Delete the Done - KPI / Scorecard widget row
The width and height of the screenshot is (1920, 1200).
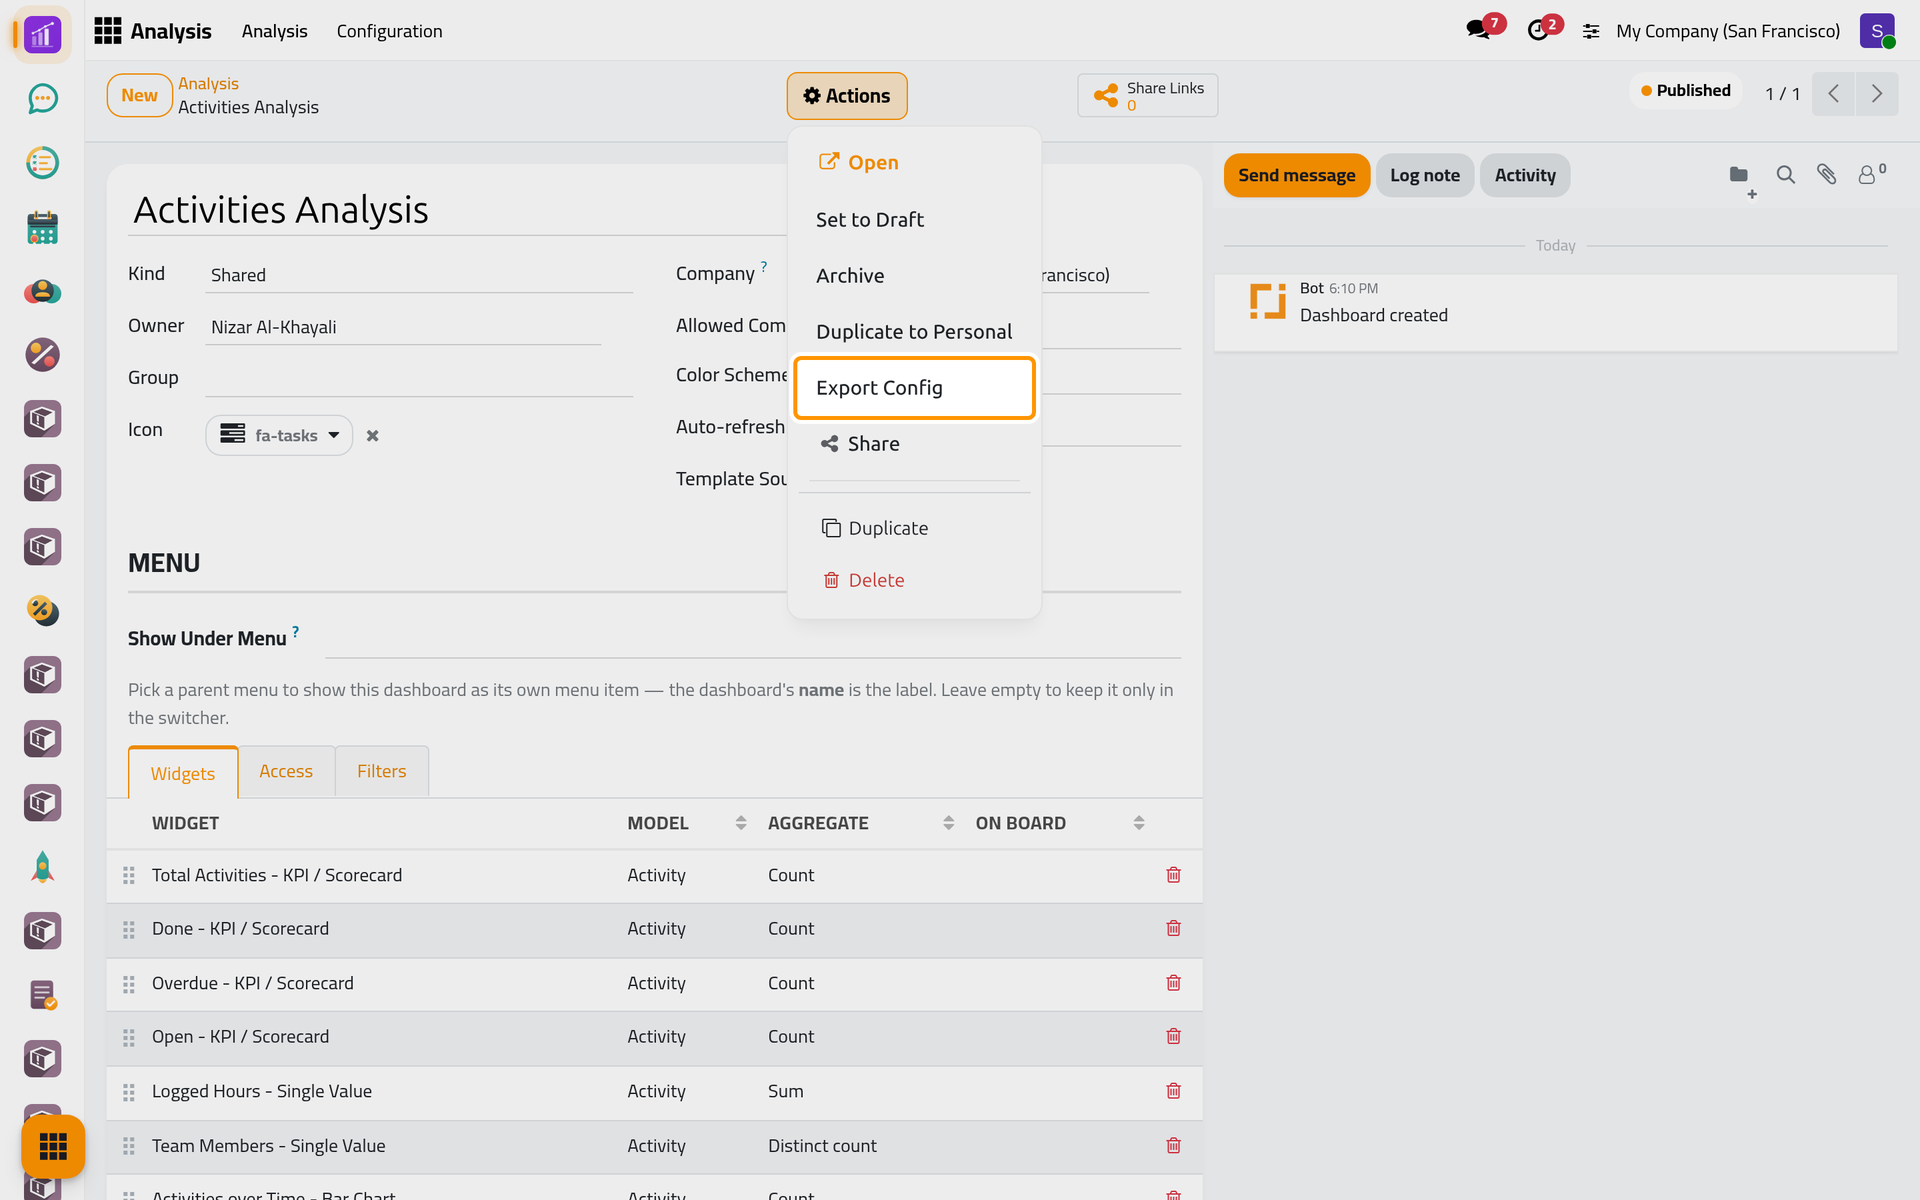[x=1173, y=928]
